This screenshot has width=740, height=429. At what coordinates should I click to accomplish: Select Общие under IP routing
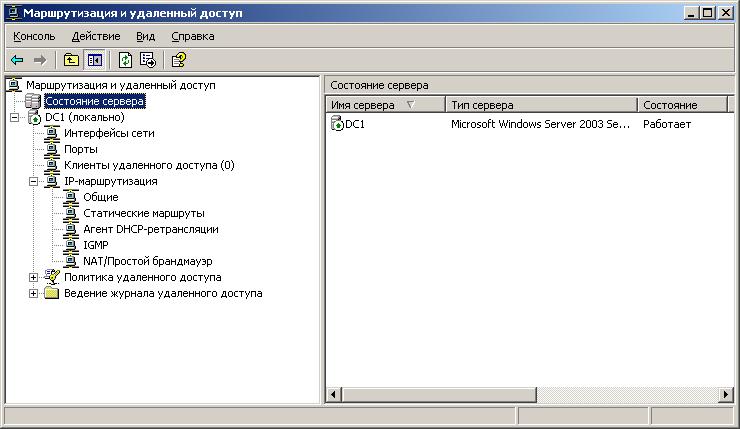pyautogui.click(x=101, y=197)
